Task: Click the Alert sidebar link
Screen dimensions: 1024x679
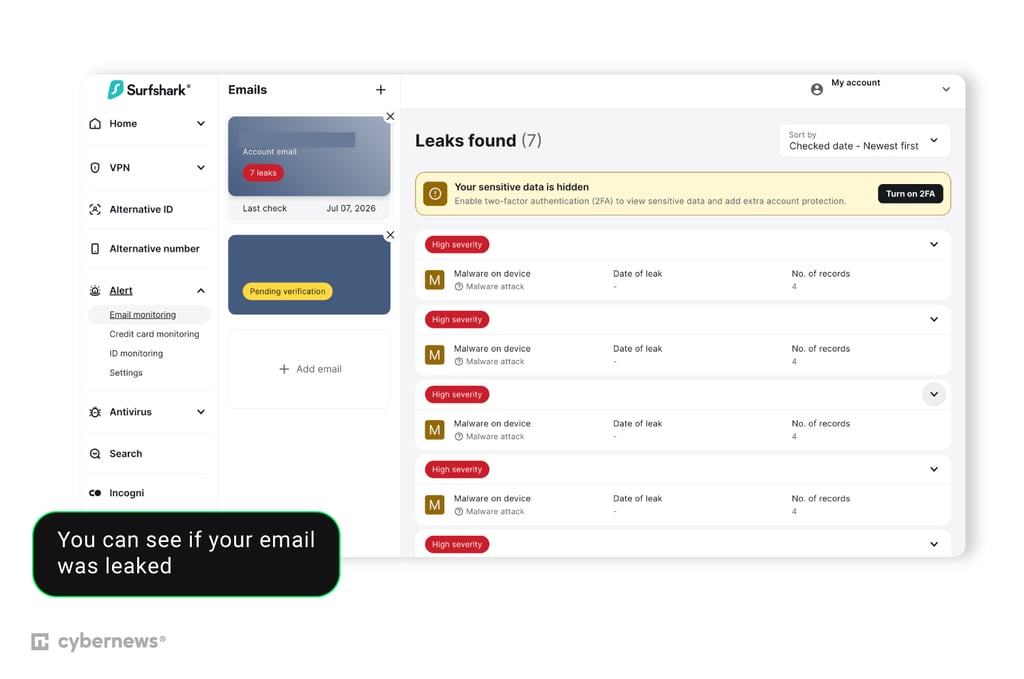Action: pos(121,291)
